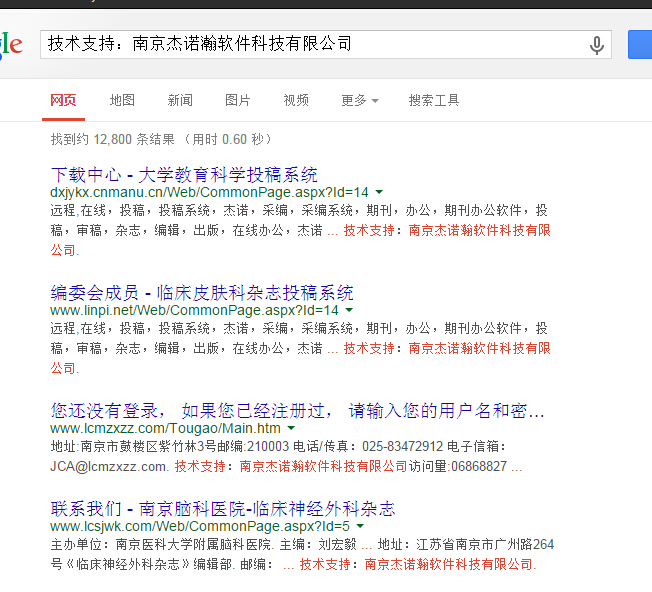Click URL text www.linpi.net/Web/CommonPage.aspx?Id=14

point(194,311)
